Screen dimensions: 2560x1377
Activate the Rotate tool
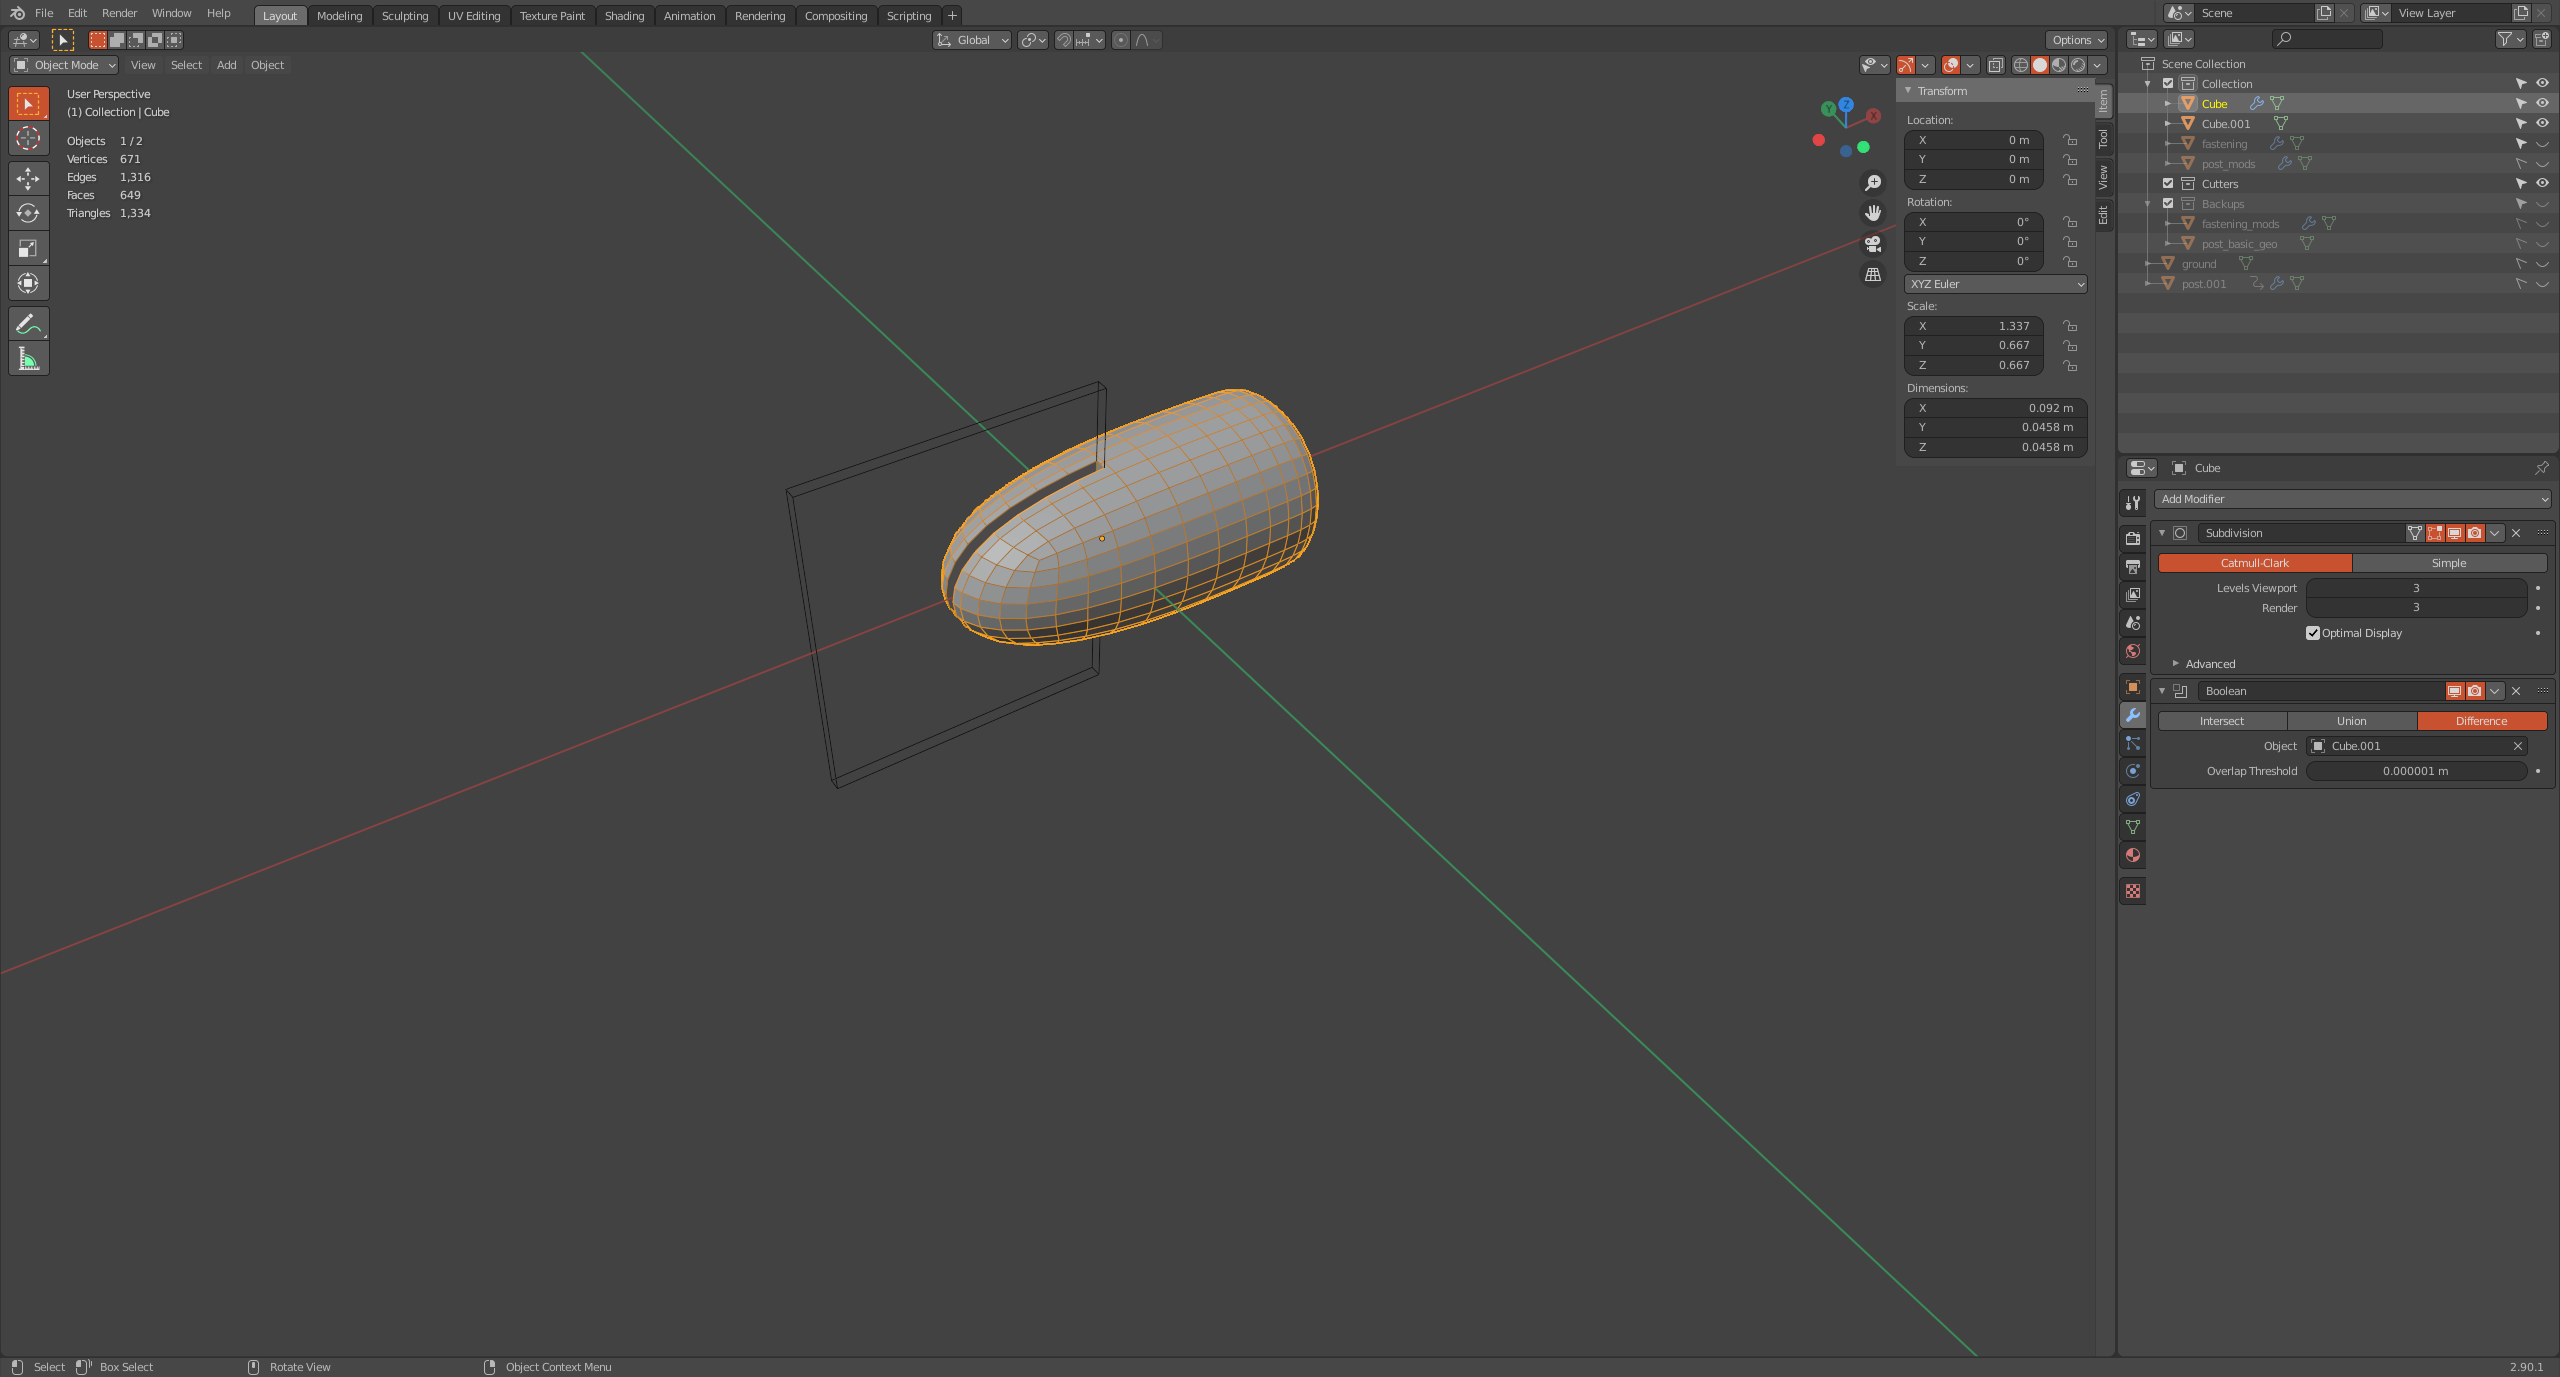tap(28, 213)
